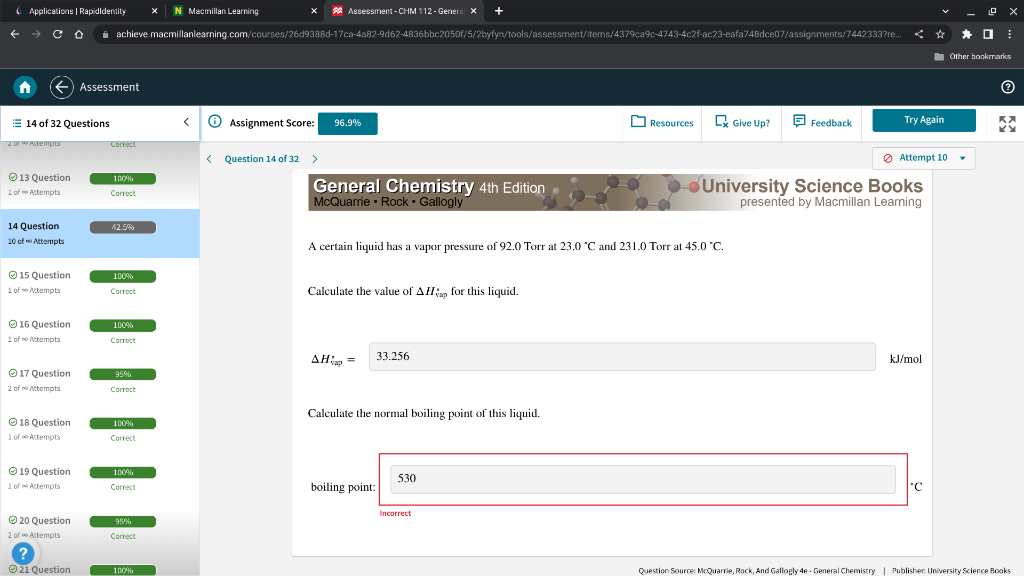The height and width of the screenshot is (576, 1024).
Task: Click the boiling point answer field showing 530
Action: click(x=641, y=479)
